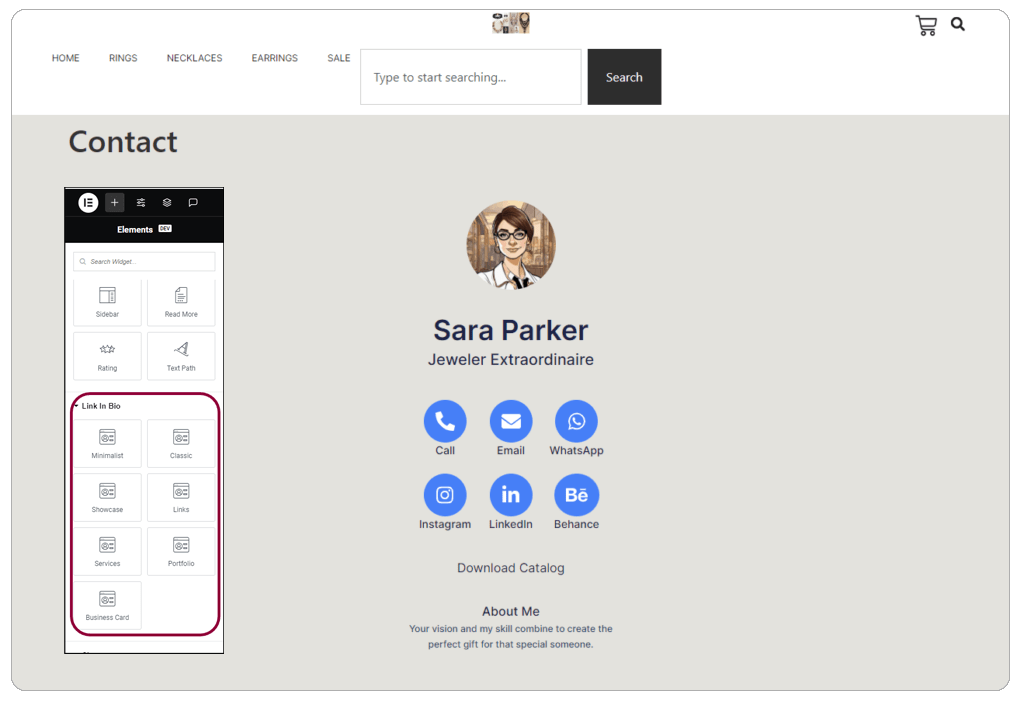Click the Call phone icon
1024x705 pixels.
[x=445, y=421]
